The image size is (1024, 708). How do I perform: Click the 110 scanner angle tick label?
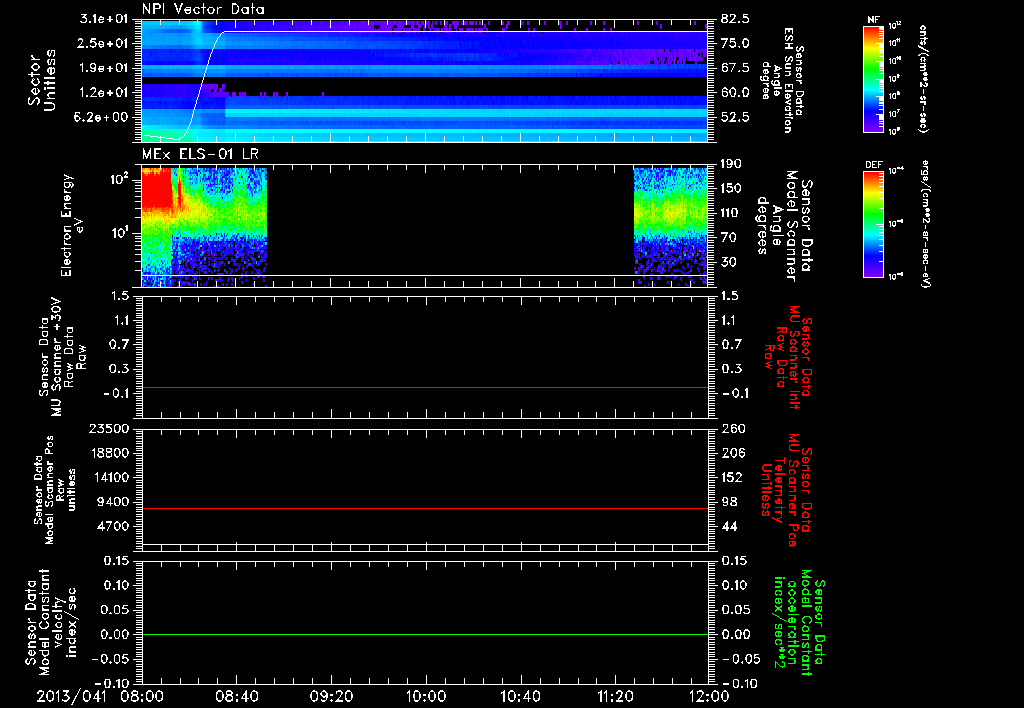coord(731,213)
